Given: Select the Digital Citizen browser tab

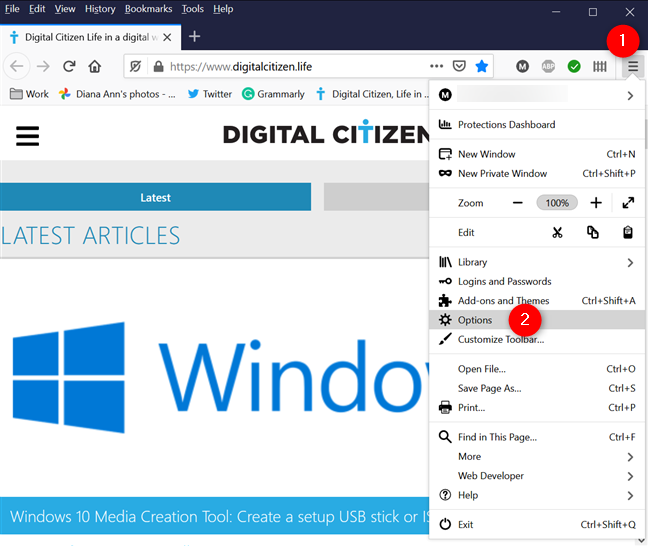Looking at the screenshot, I should (x=90, y=38).
